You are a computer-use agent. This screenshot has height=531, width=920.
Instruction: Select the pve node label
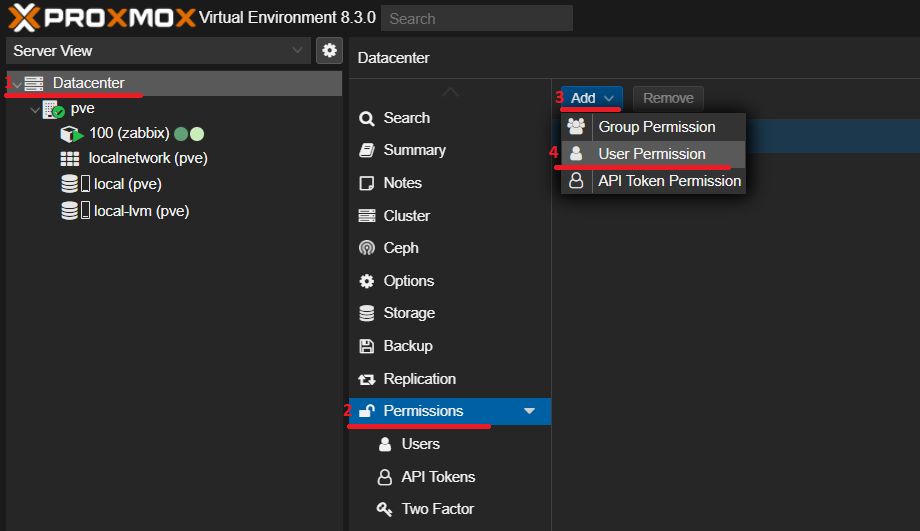(83, 109)
